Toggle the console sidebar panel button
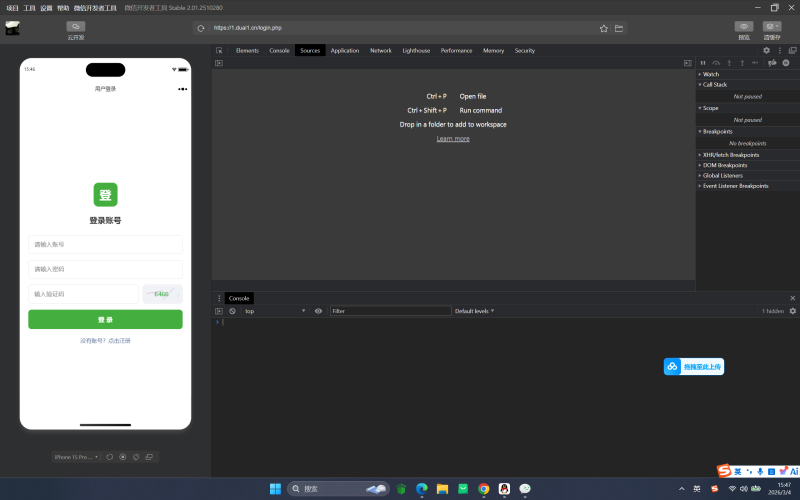Image resolution: width=800 pixels, height=500 pixels. pyautogui.click(x=219, y=311)
